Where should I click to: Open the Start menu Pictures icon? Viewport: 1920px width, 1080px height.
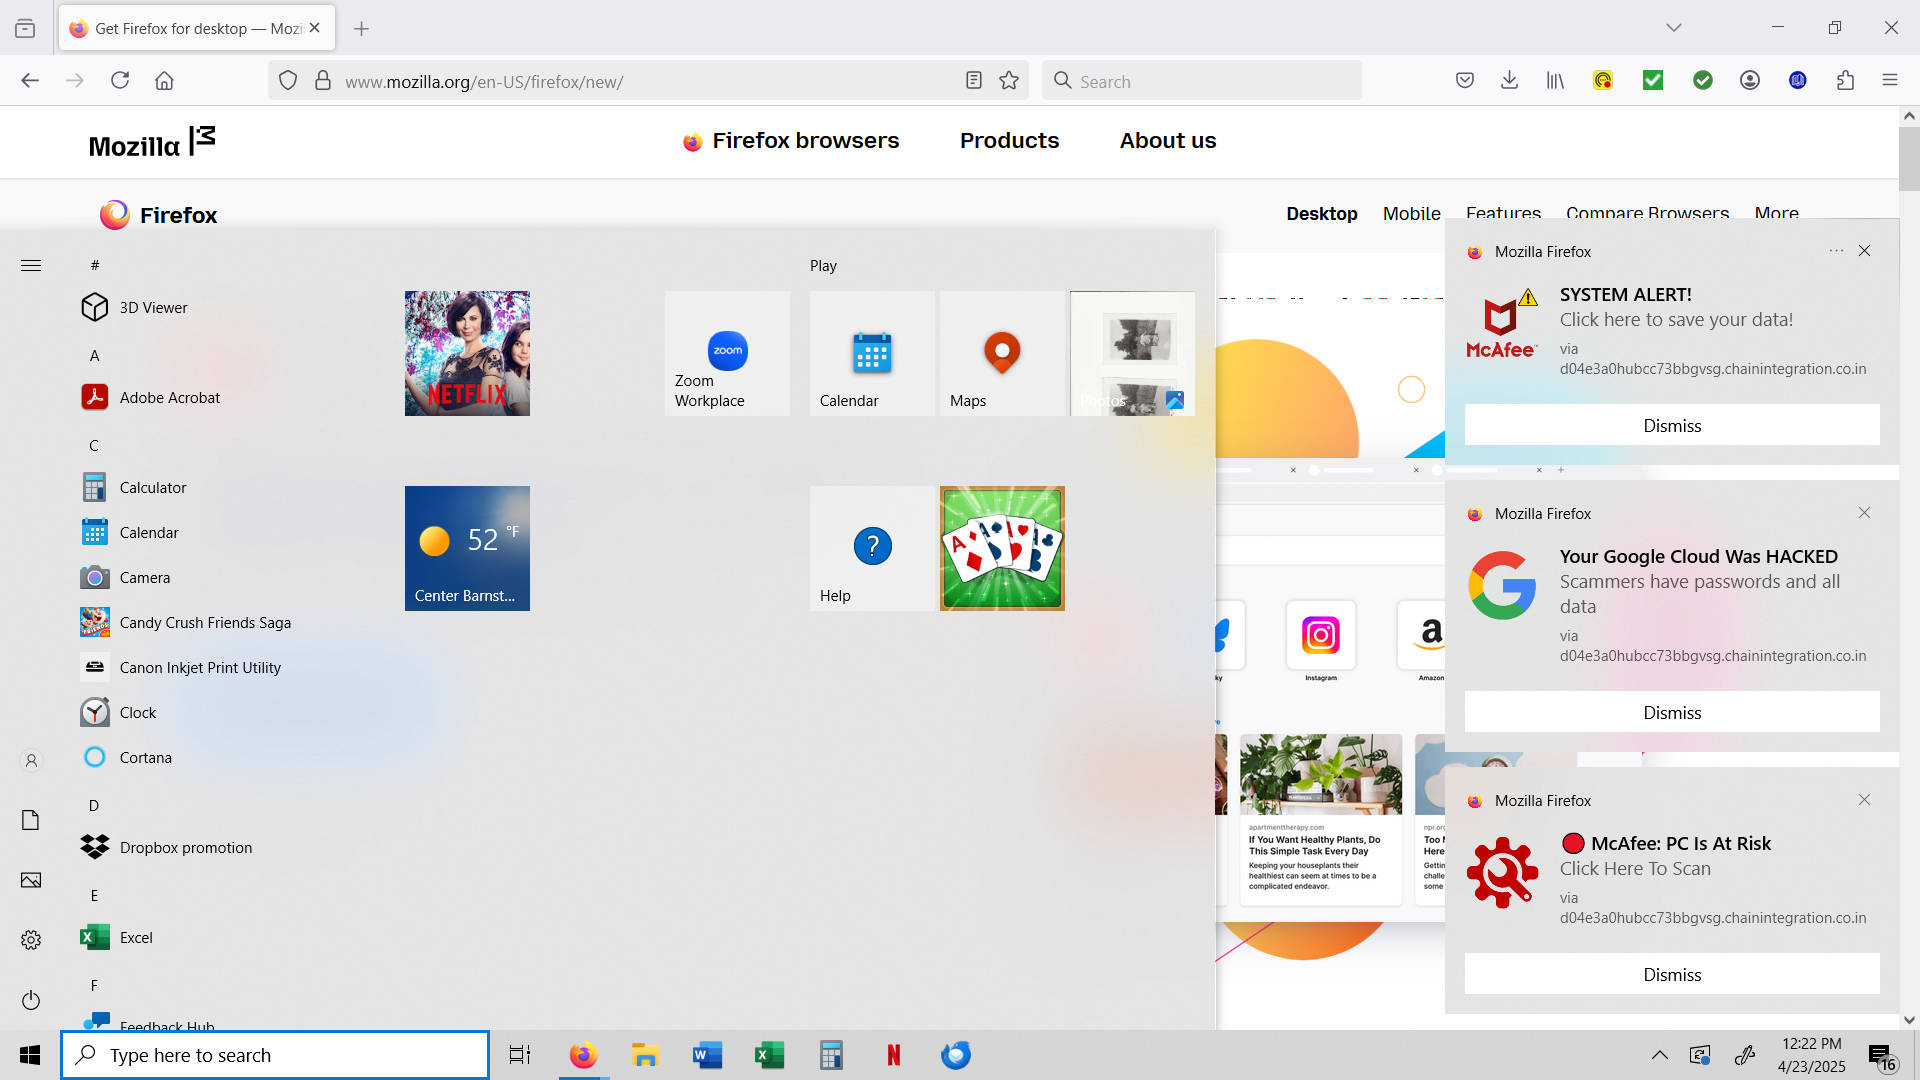pos(31,880)
